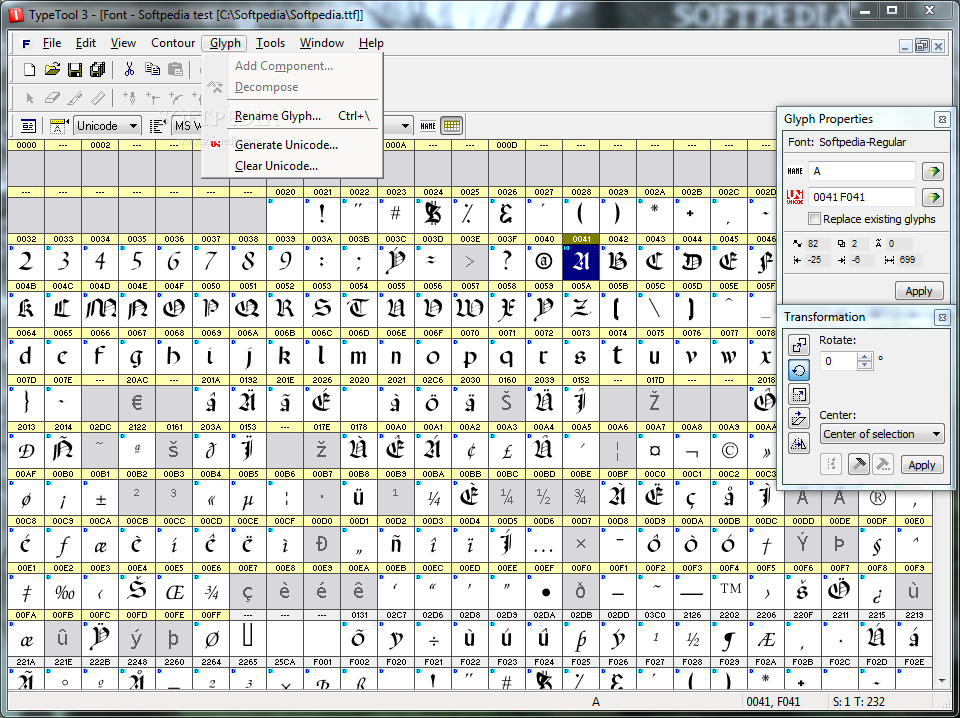The width and height of the screenshot is (960, 718).
Task: Click Apply in Glyph Properties panel
Action: pyautogui.click(x=918, y=291)
